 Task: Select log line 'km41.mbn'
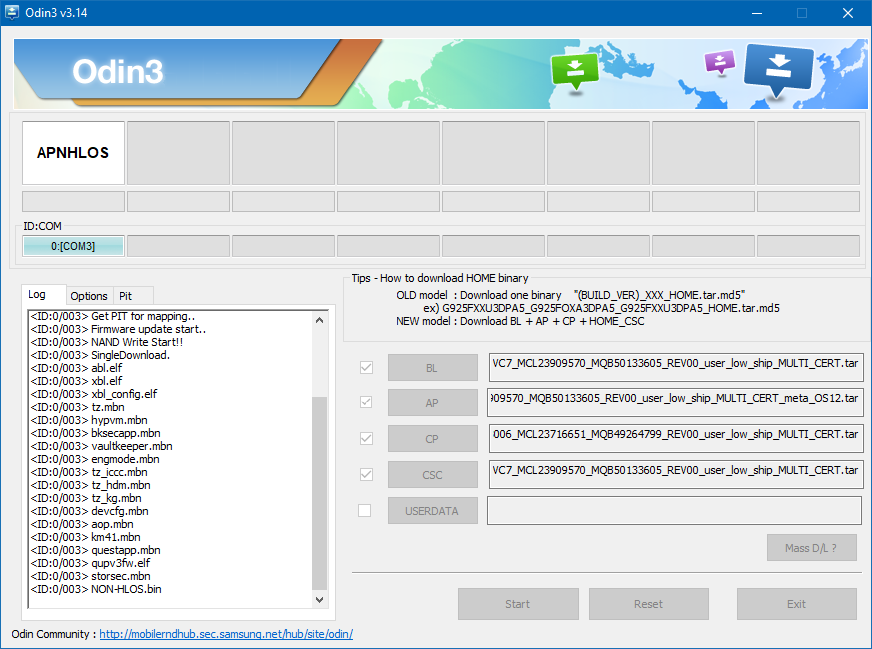point(85,537)
